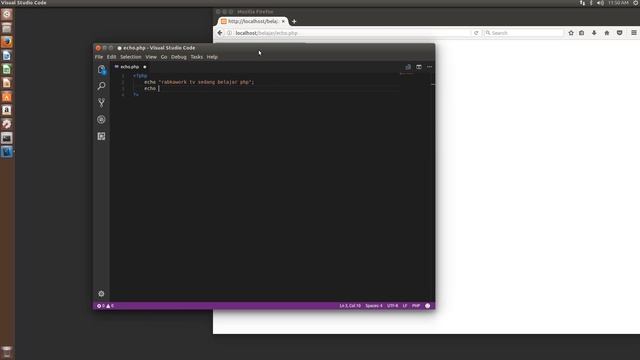Open the editor More Actions ellipsis

429,67
